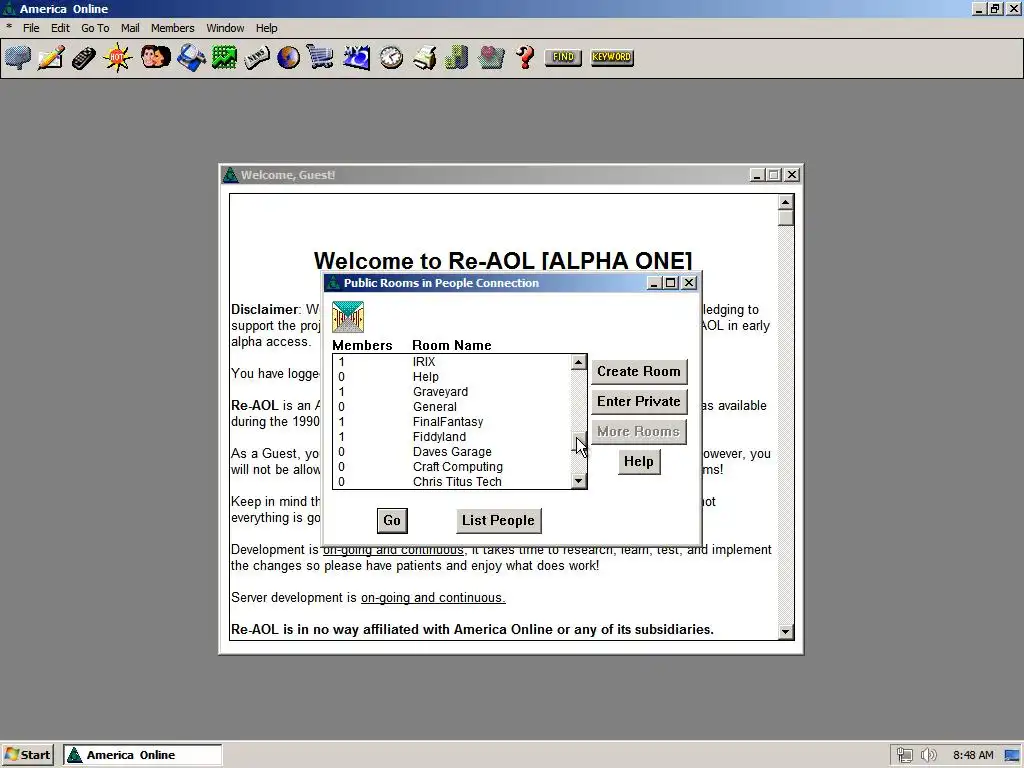1024x768 pixels.
Task: Click the KEYWORD toolbar button
Action: (x=612, y=57)
